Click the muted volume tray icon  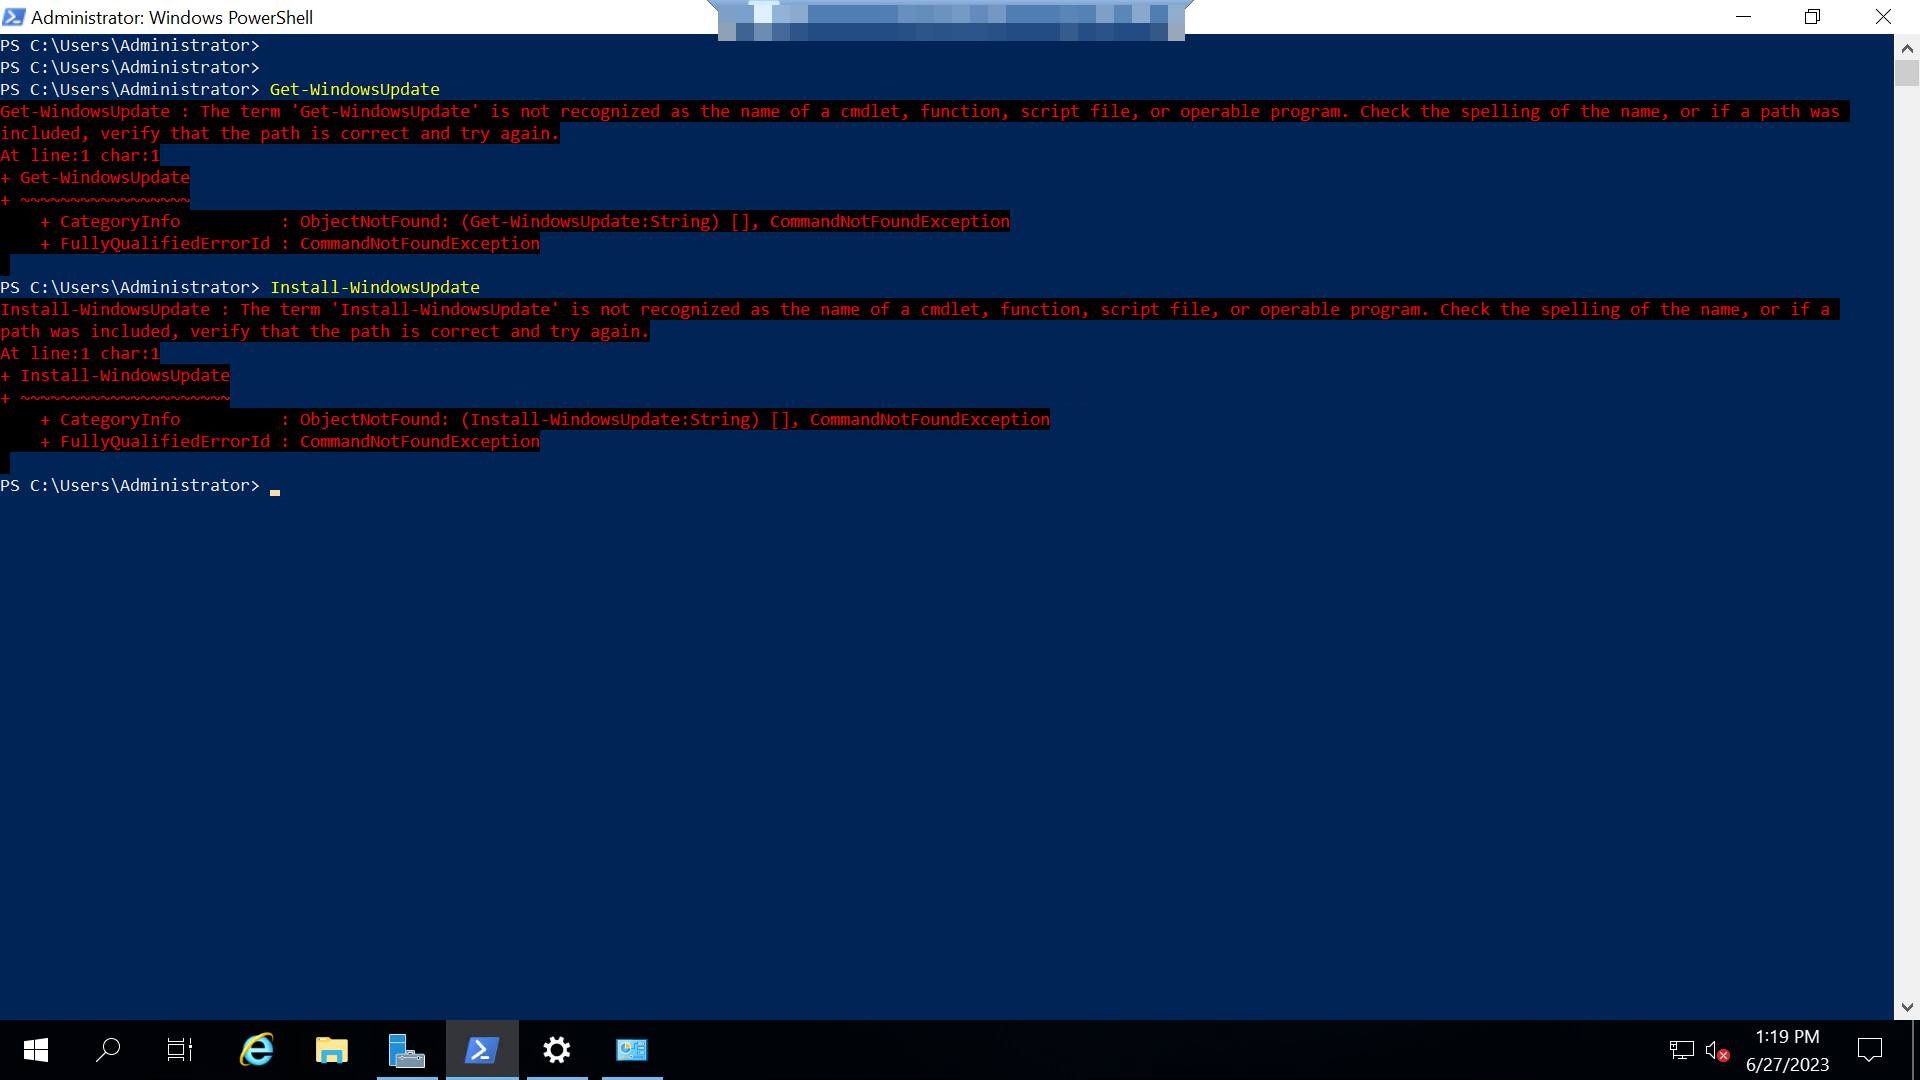point(1716,1050)
